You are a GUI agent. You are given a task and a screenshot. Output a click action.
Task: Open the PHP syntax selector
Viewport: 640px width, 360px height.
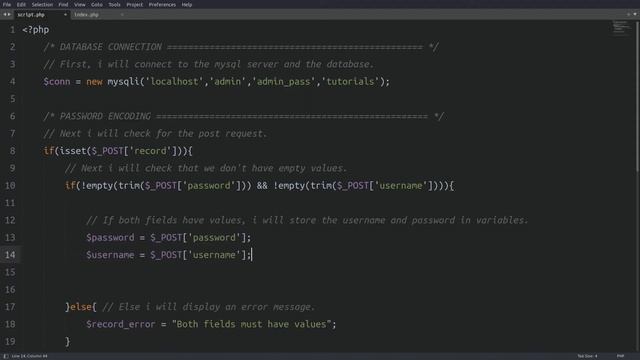pyautogui.click(x=620, y=356)
